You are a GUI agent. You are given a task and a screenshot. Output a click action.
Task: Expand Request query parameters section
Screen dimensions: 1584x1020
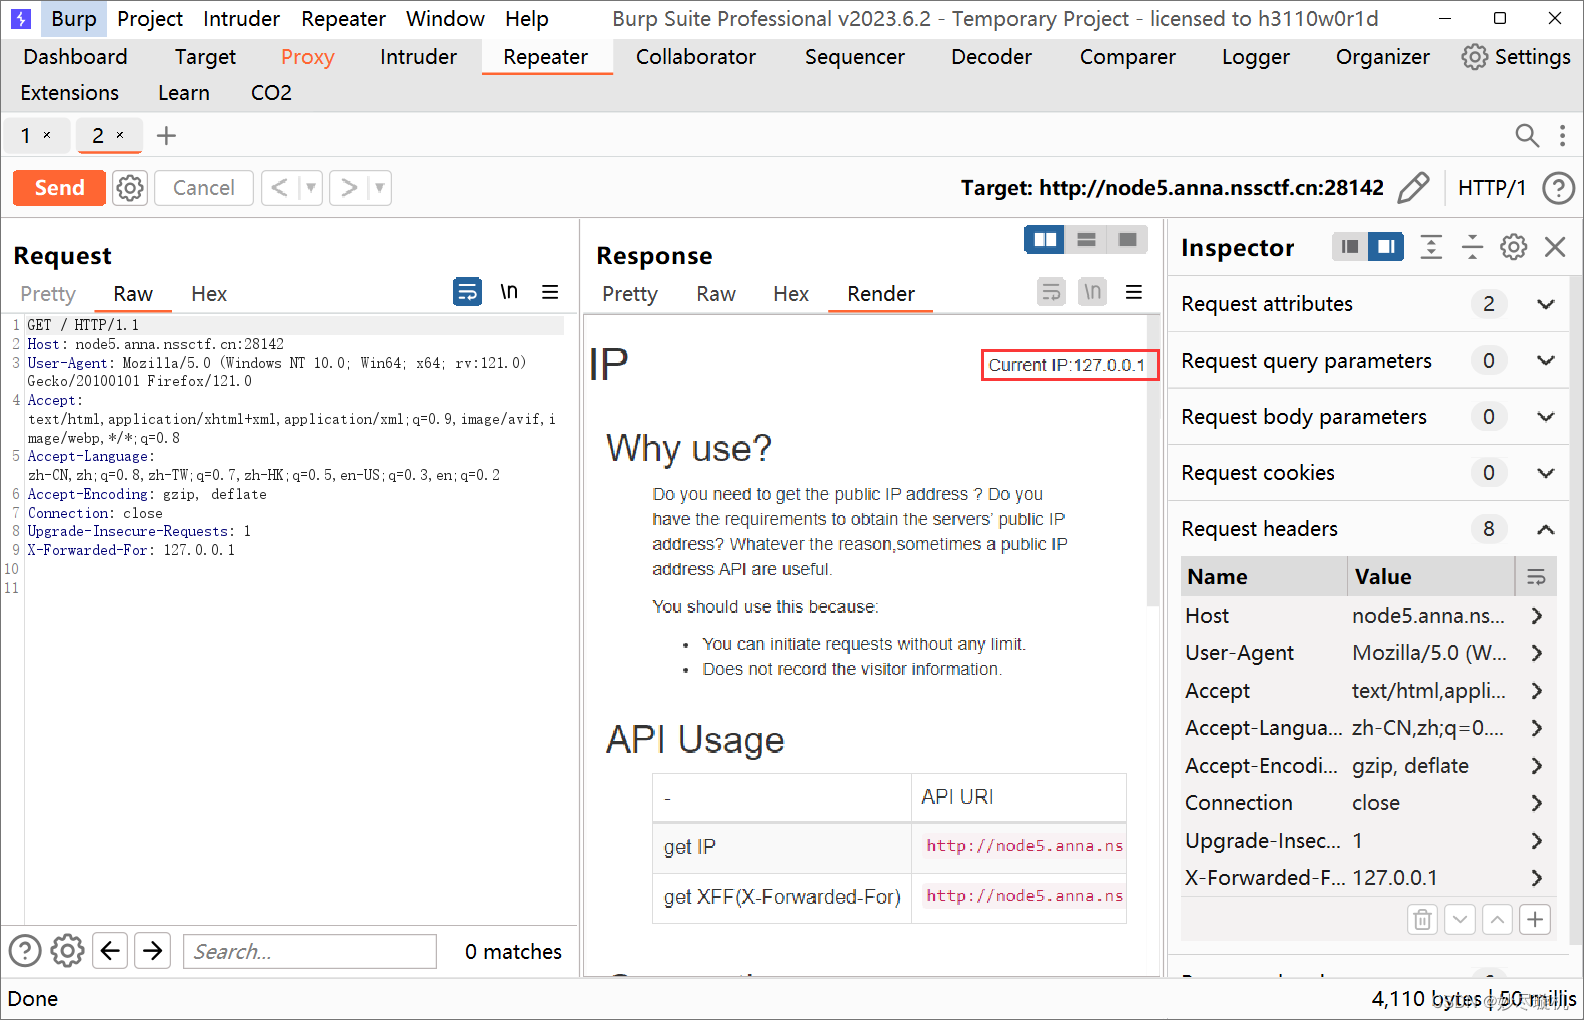(x=1545, y=361)
